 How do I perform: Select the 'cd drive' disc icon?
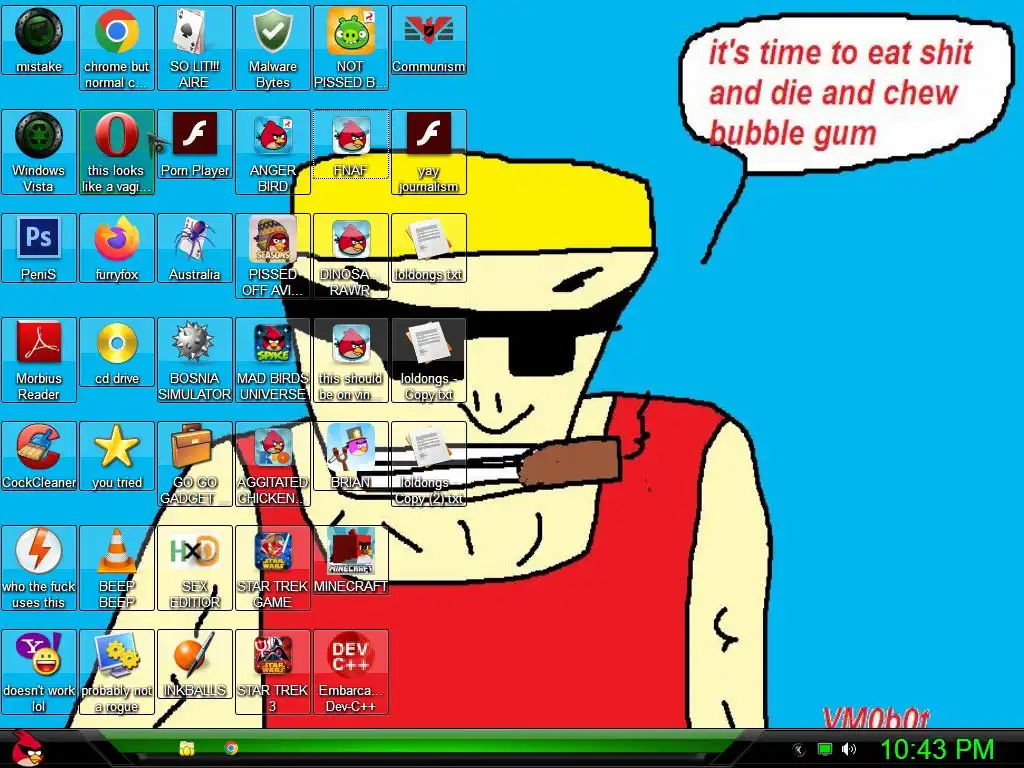(116, 351)
